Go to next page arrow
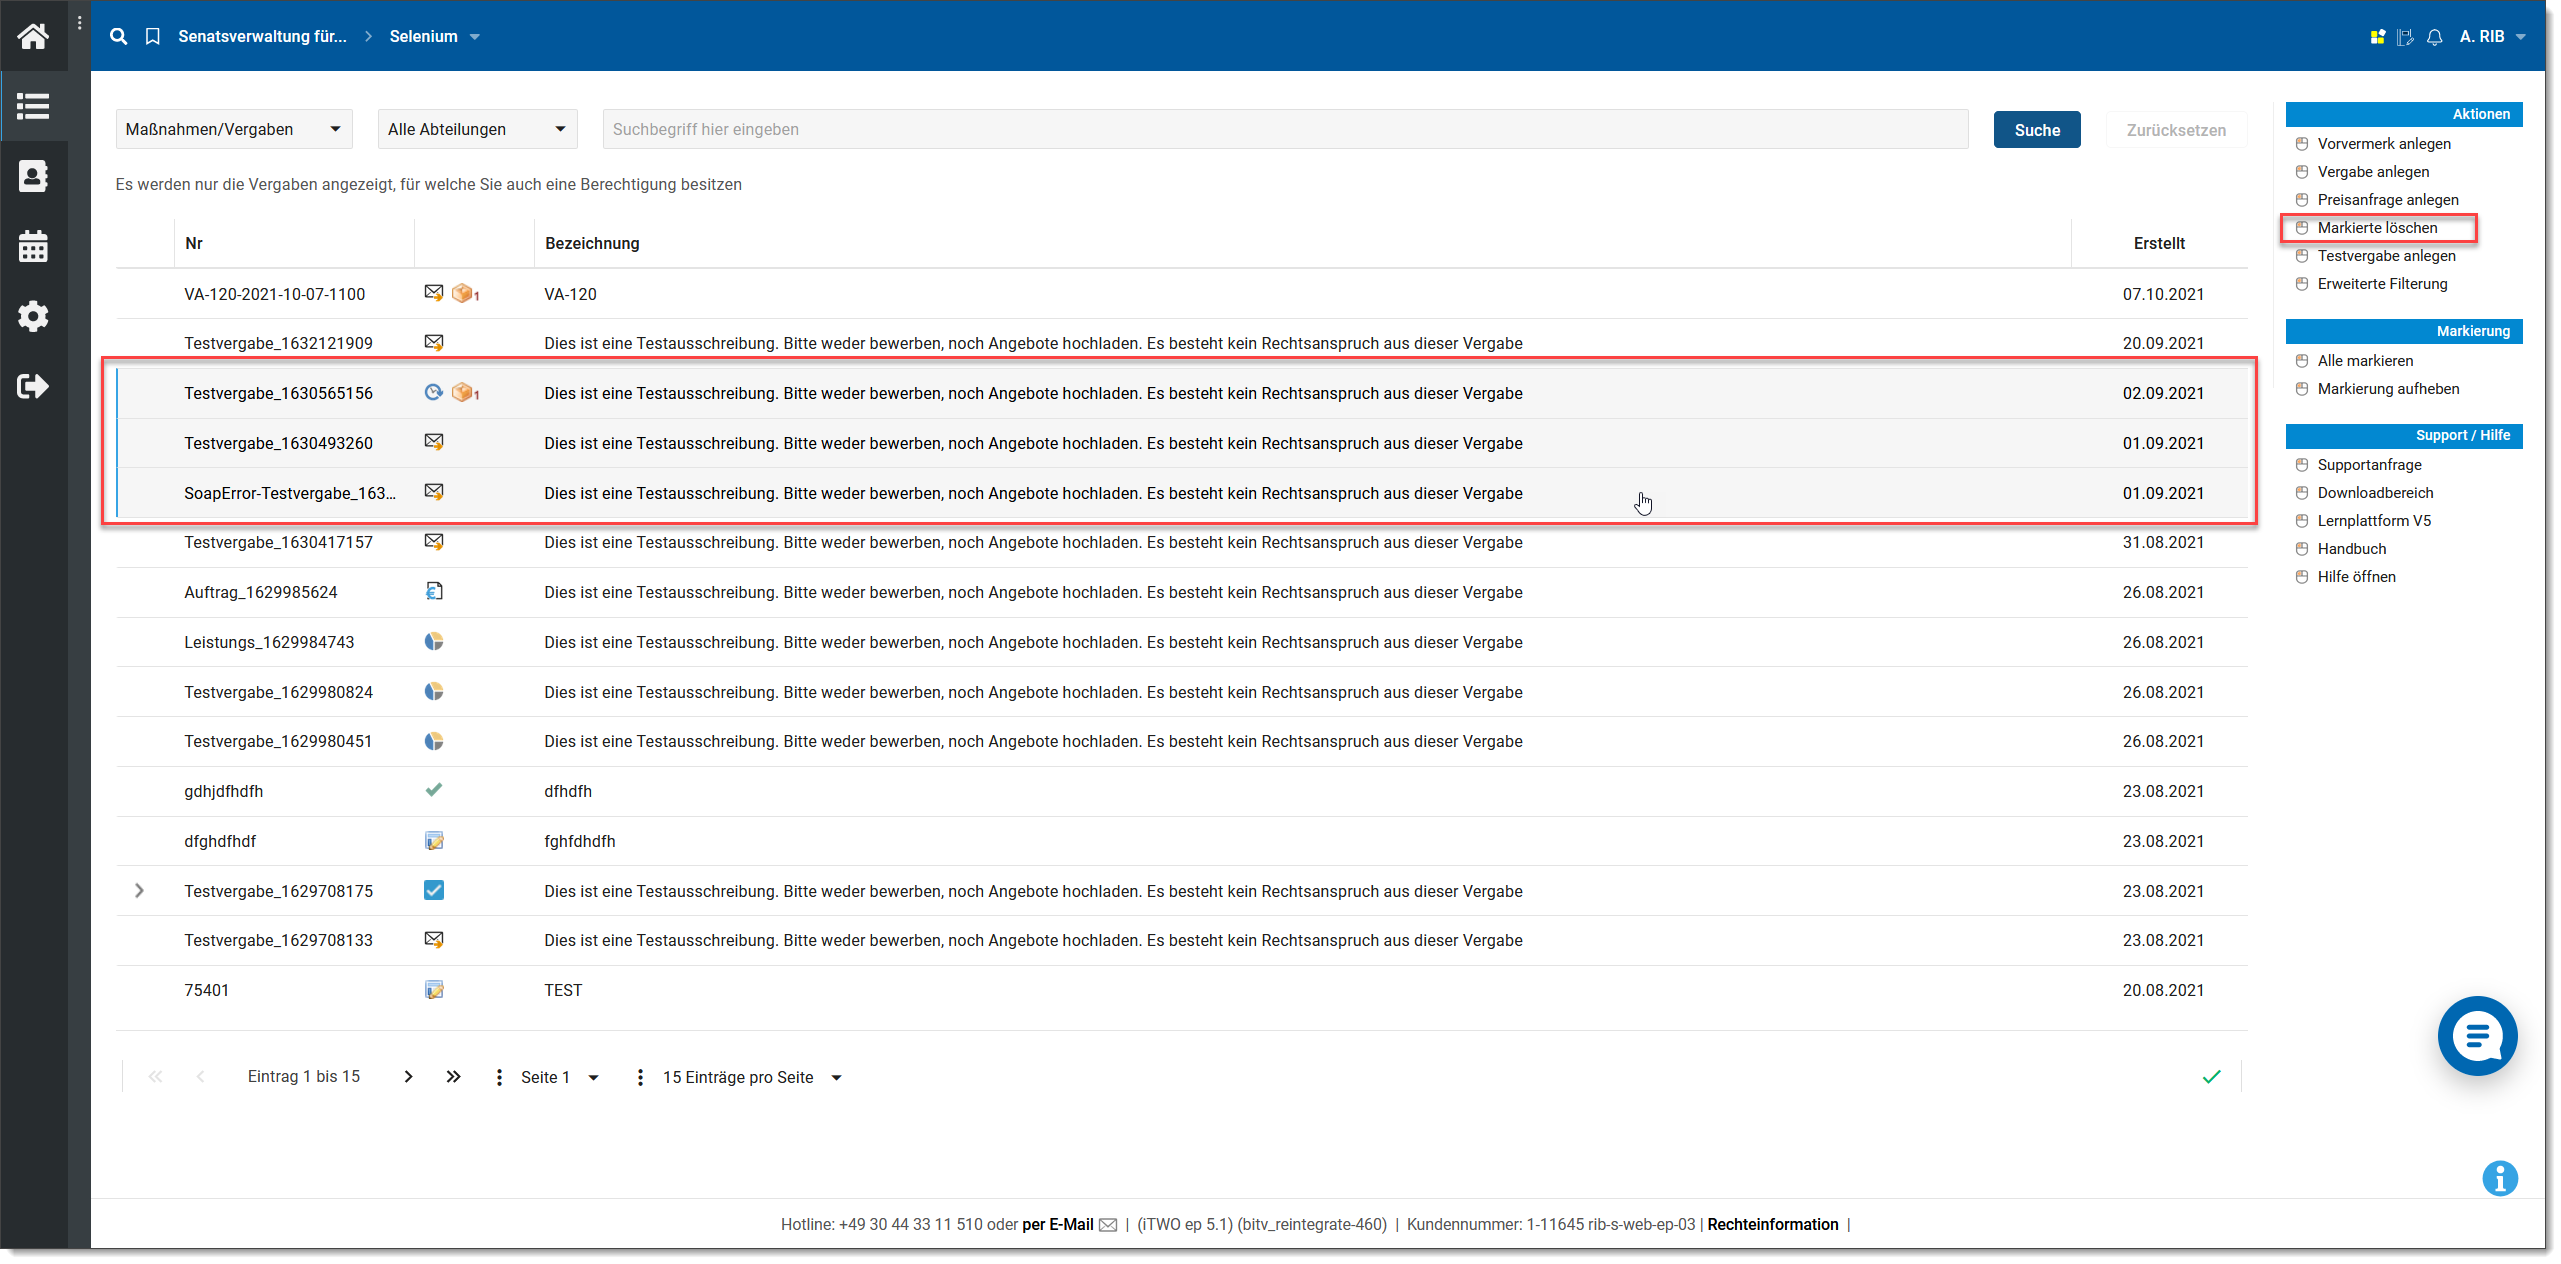2561x1264 pixels. point(408,1076)
